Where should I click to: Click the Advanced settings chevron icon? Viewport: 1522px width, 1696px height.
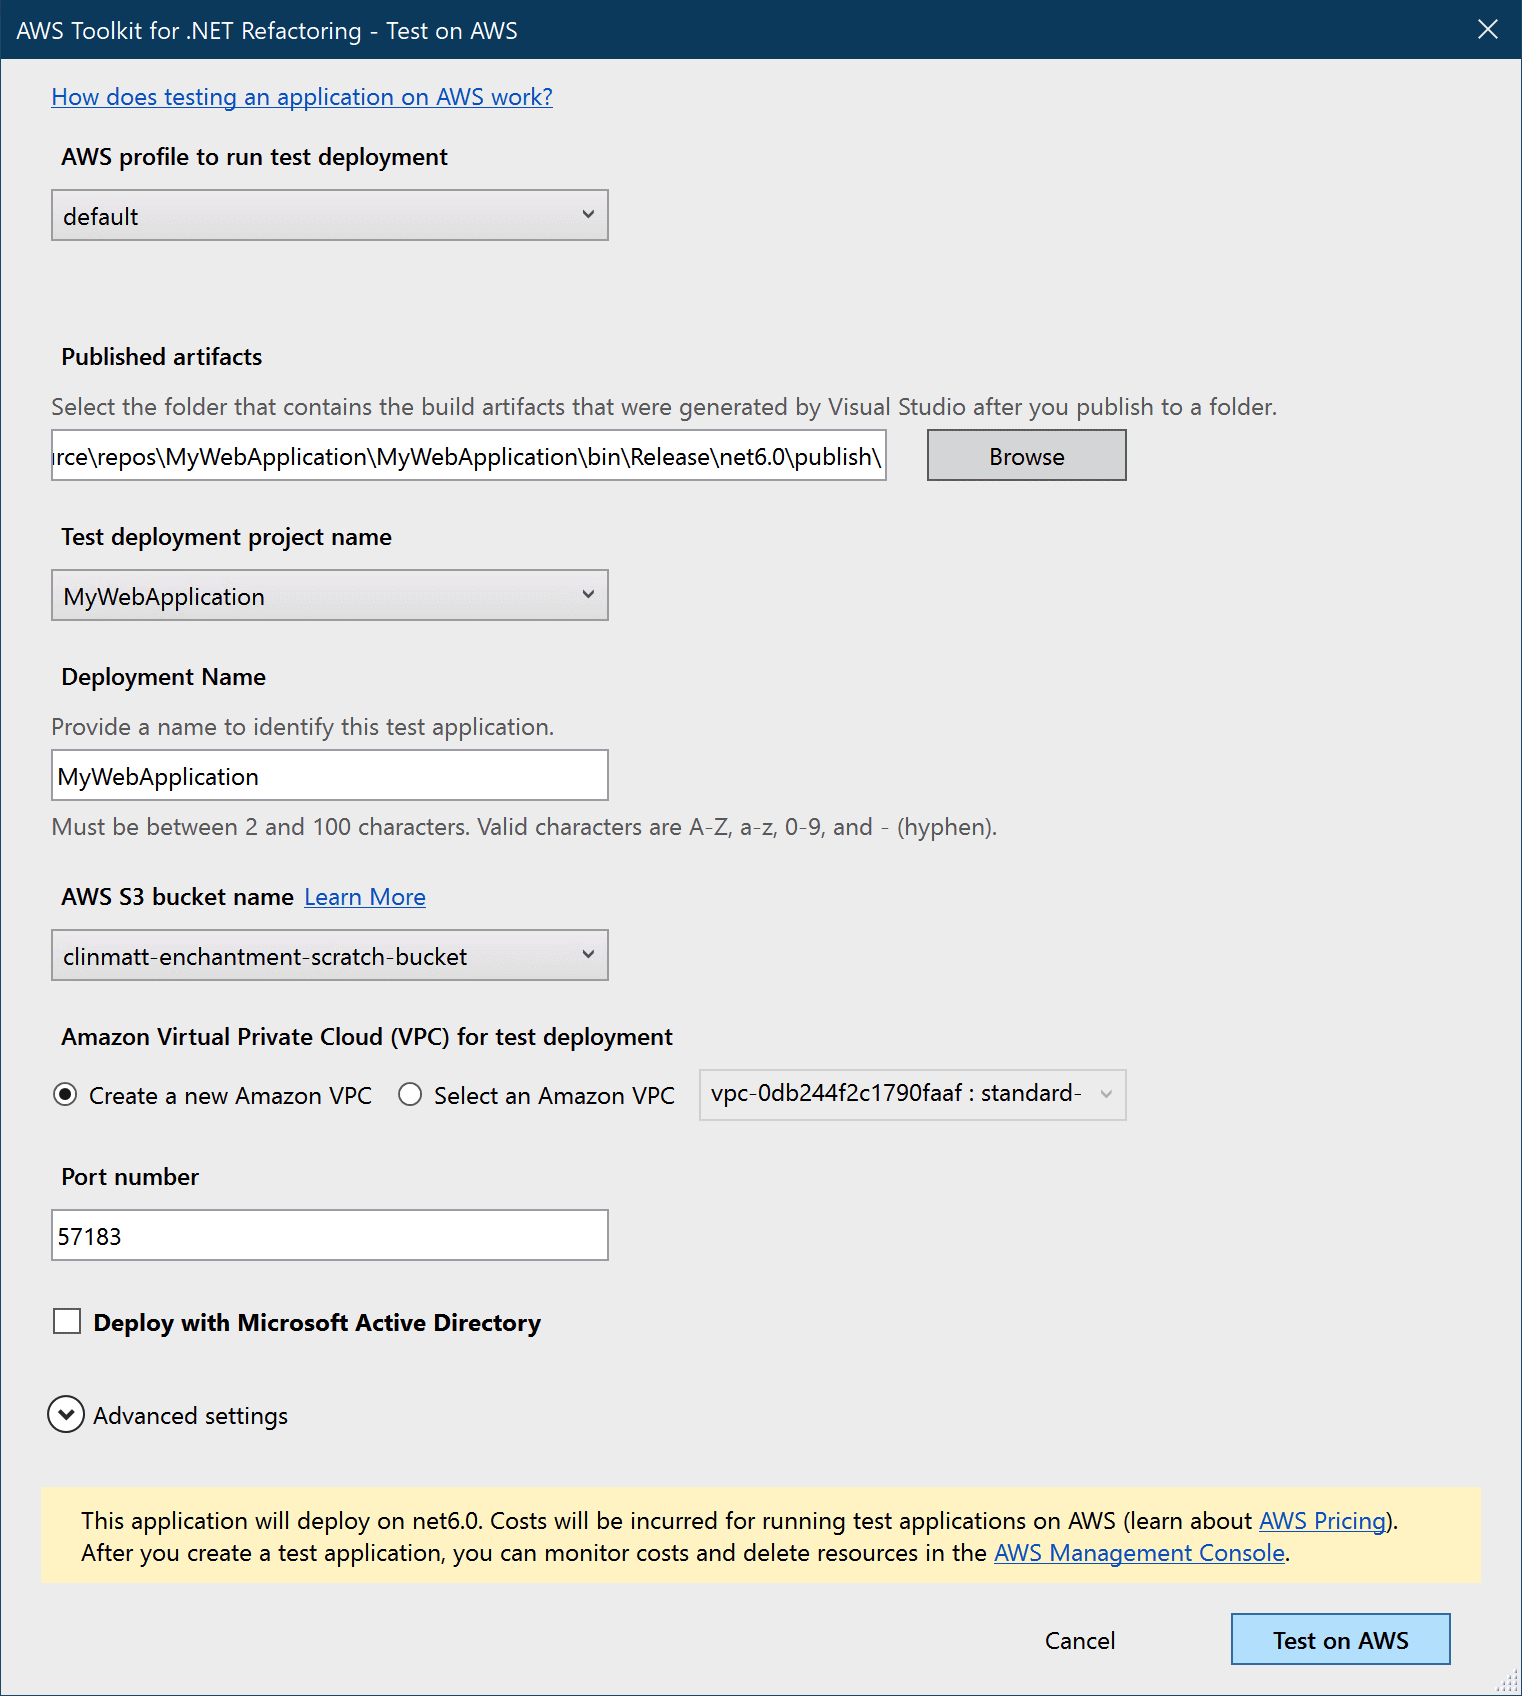point(66,1415)
